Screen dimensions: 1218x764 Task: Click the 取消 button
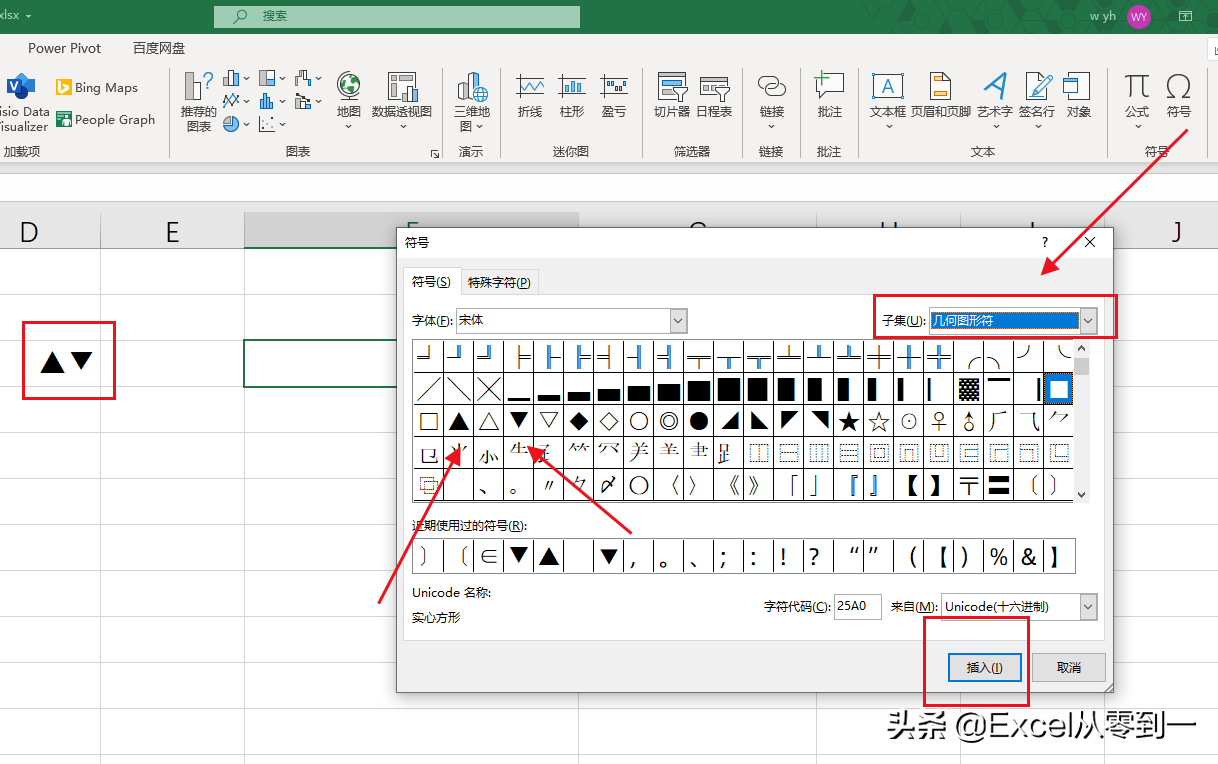1069,667
